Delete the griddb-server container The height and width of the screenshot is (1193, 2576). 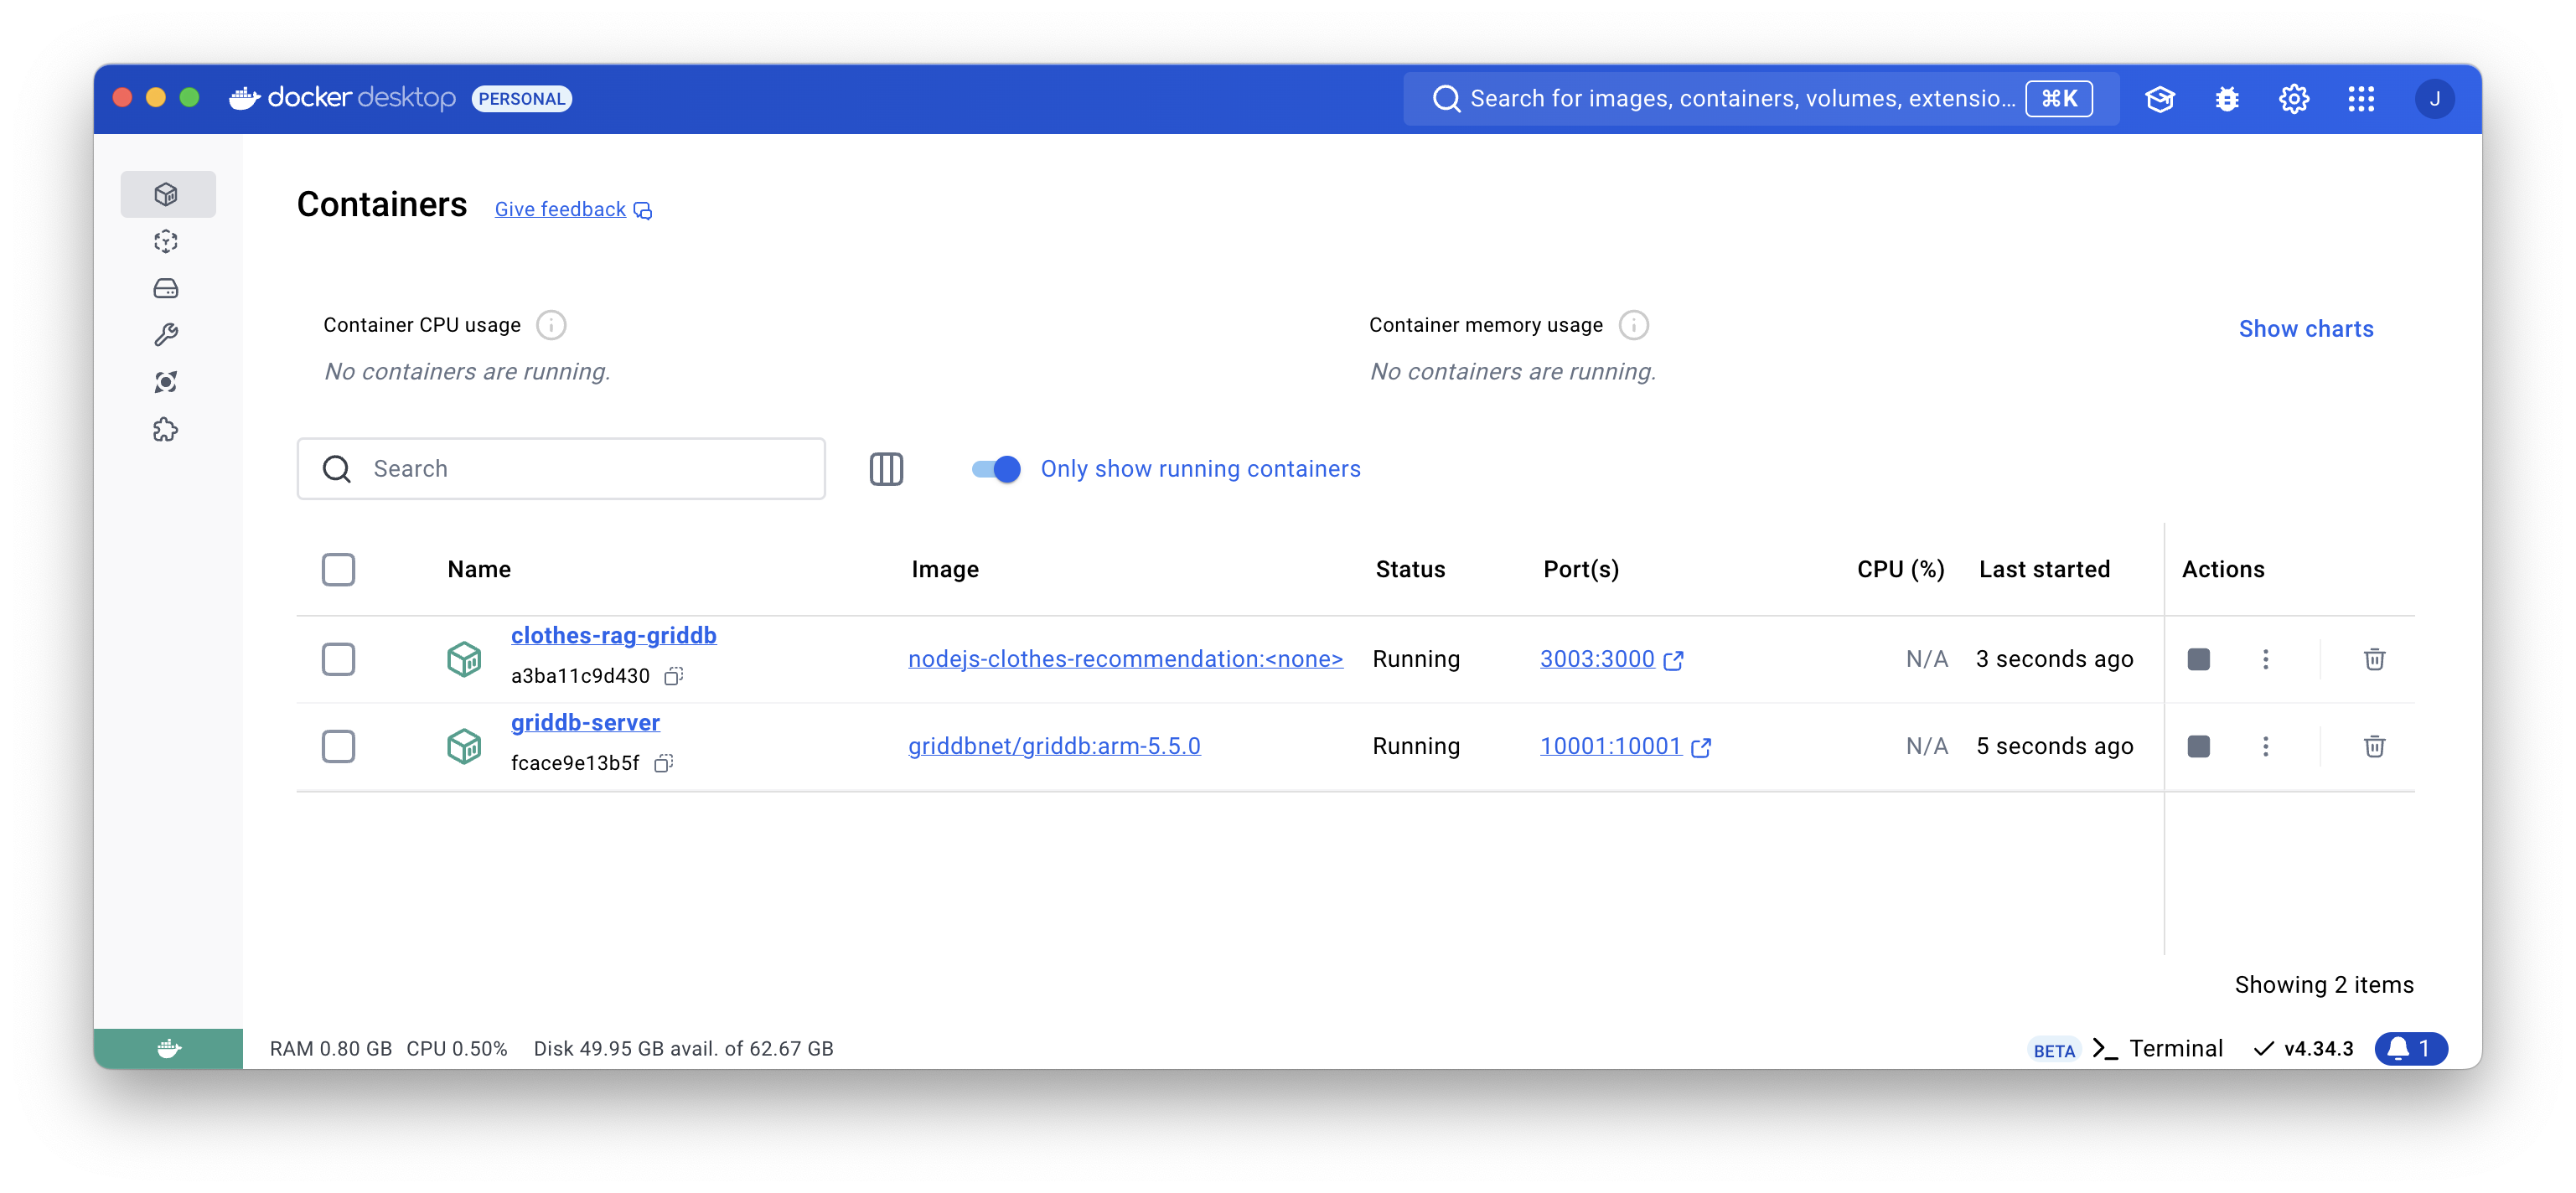pos(2374,746)
